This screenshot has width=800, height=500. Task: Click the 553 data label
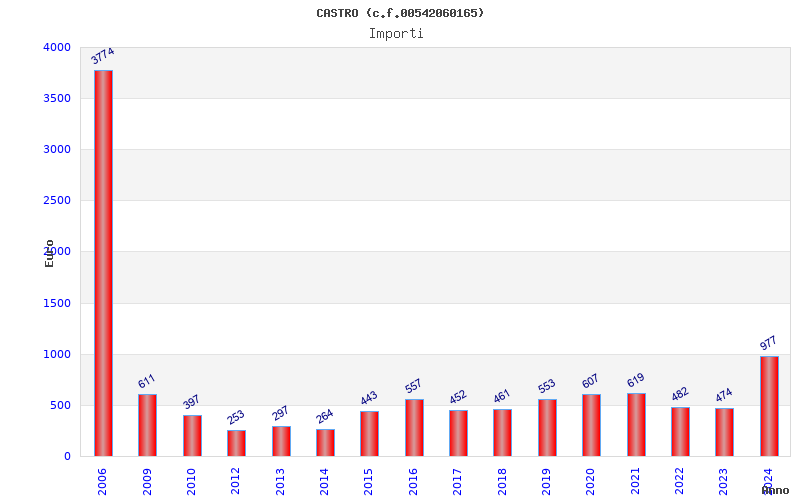click(x=546, y=386)
